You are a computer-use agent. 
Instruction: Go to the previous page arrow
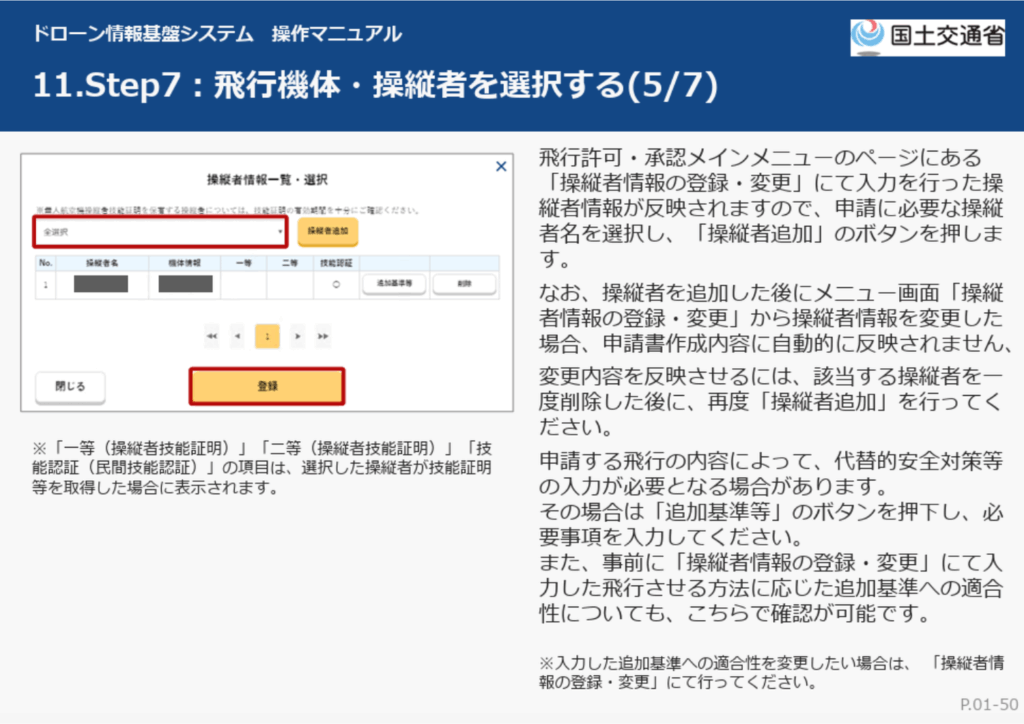click(x=237, y=337)
